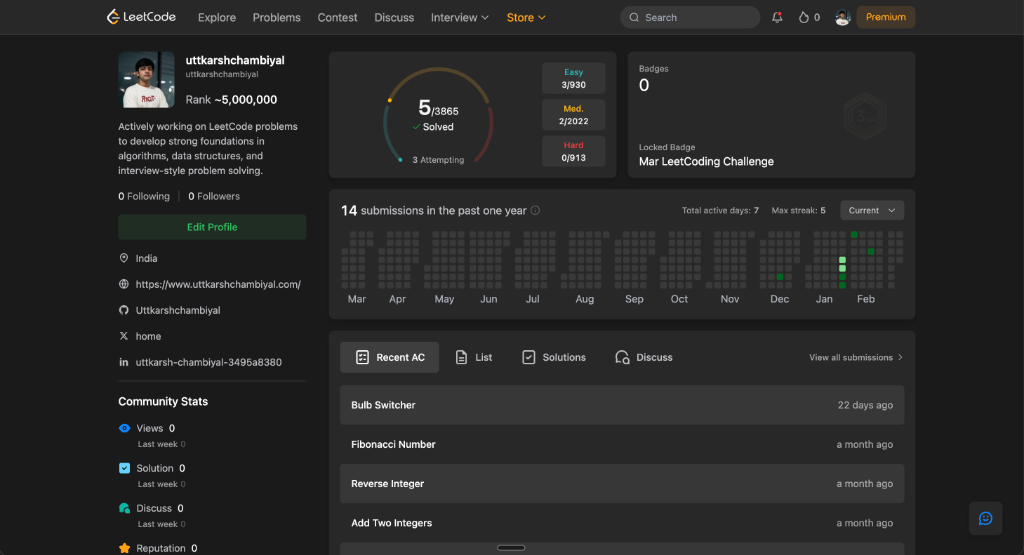Click the List tab document icon
The image size is (1024, 555).
461,357
